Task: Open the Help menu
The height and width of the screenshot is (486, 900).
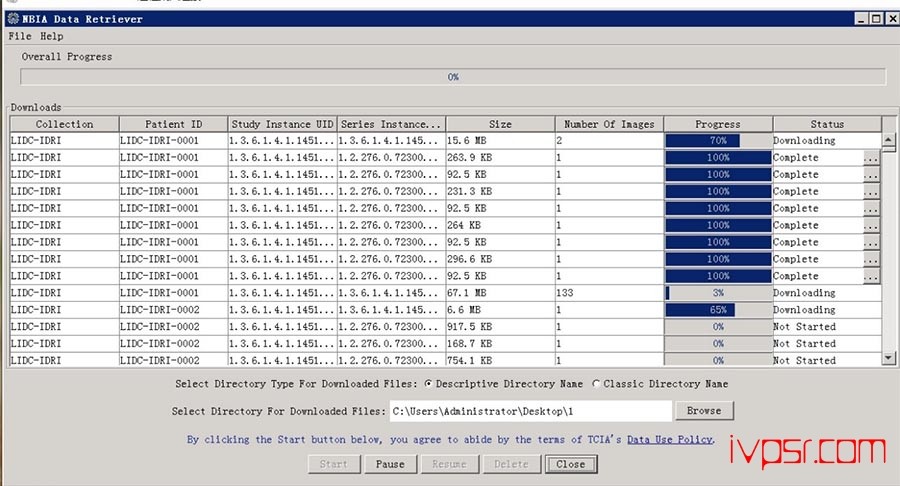Action: coord(52,36)
